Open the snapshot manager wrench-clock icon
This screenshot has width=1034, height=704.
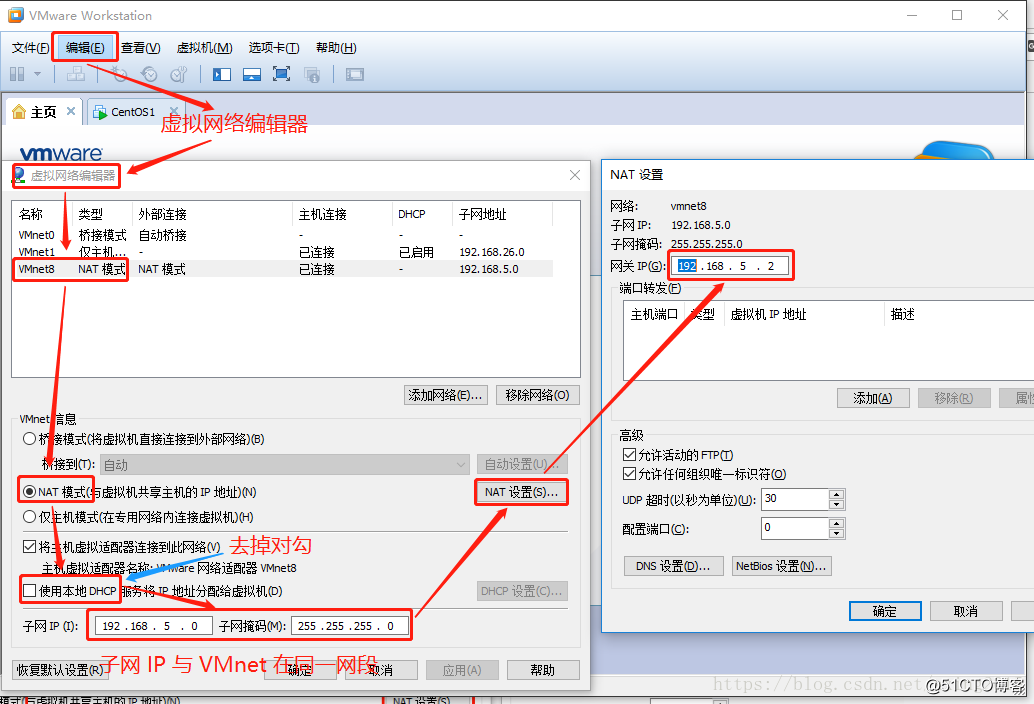(179, 74)
